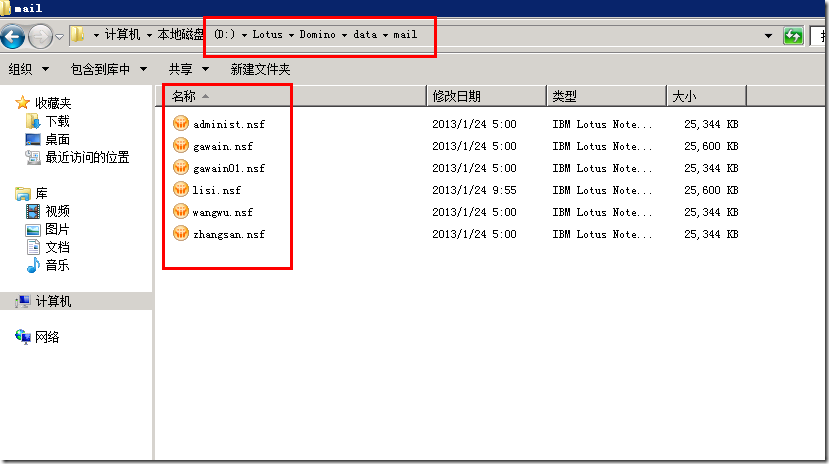The image size is (829, 464).
Task: Click the folder icon in address bar
Action: point(78,34)
